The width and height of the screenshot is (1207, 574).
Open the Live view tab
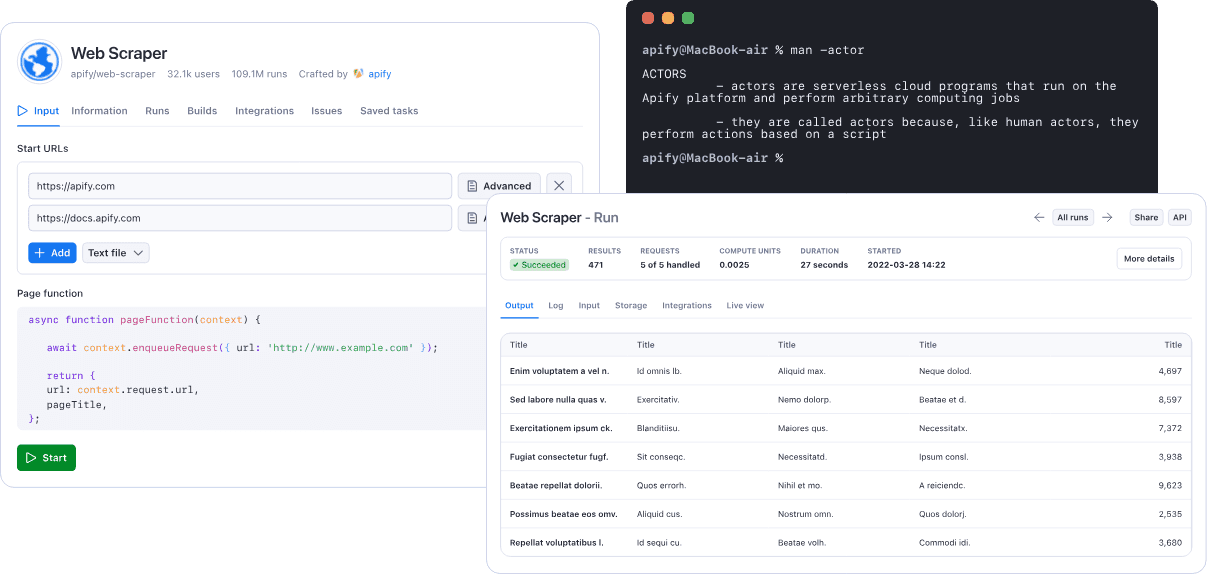(x=745, y=305)
